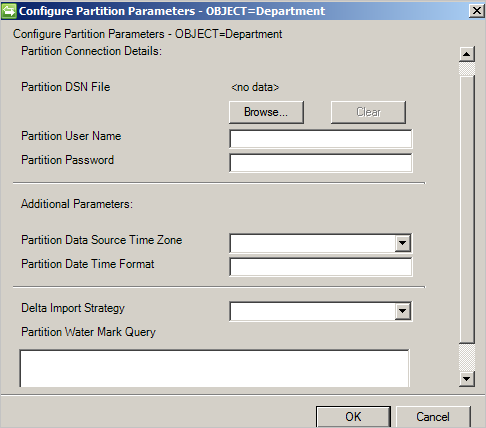
Task: Click the green title bar window icon
Action: 9,11
